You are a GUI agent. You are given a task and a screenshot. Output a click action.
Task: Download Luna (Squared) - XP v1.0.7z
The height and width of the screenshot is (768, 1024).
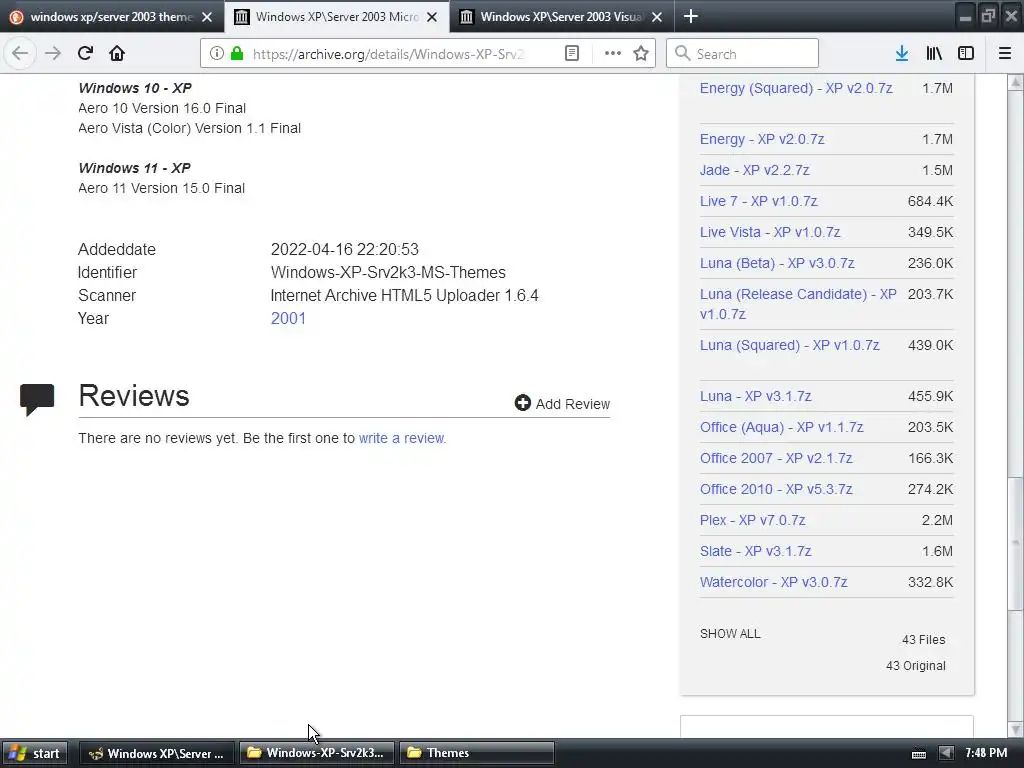pyautogui.click(x=790, y=345)
